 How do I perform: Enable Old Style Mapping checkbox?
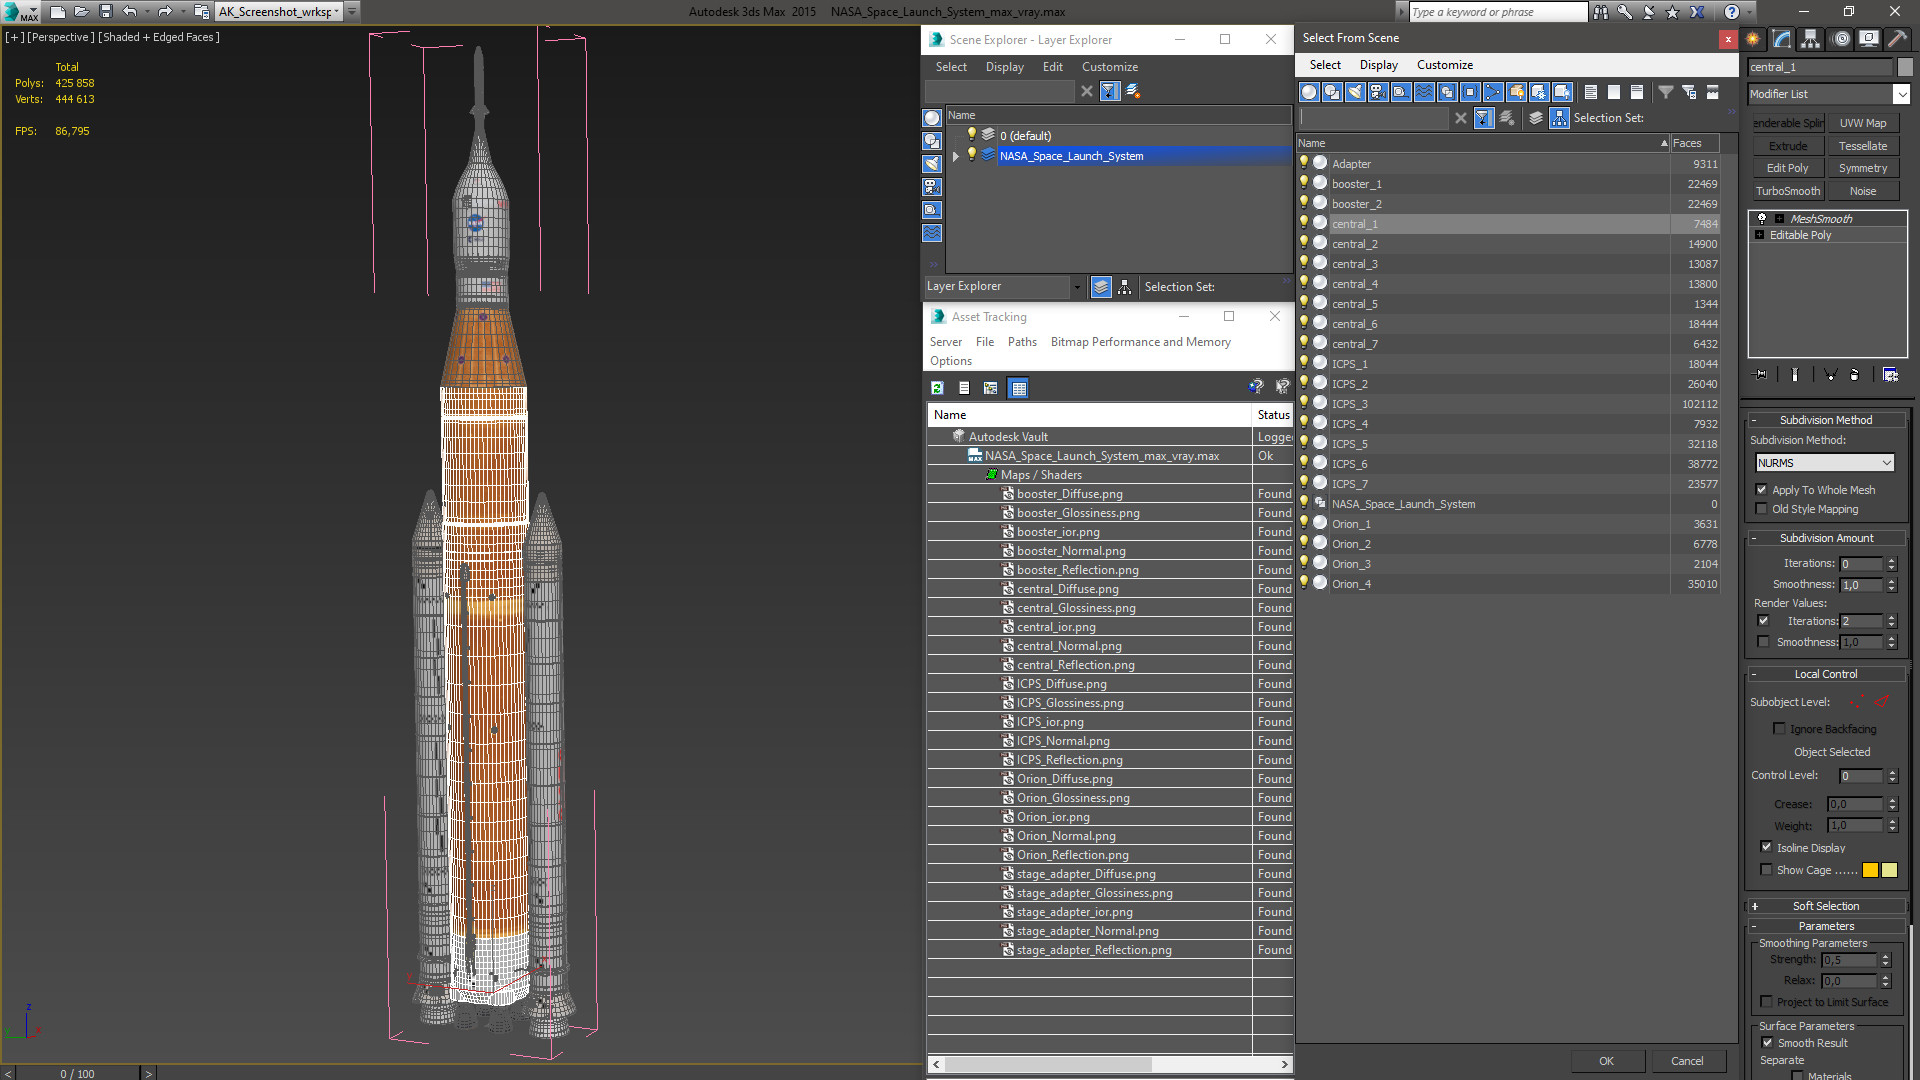point(1762,509)
